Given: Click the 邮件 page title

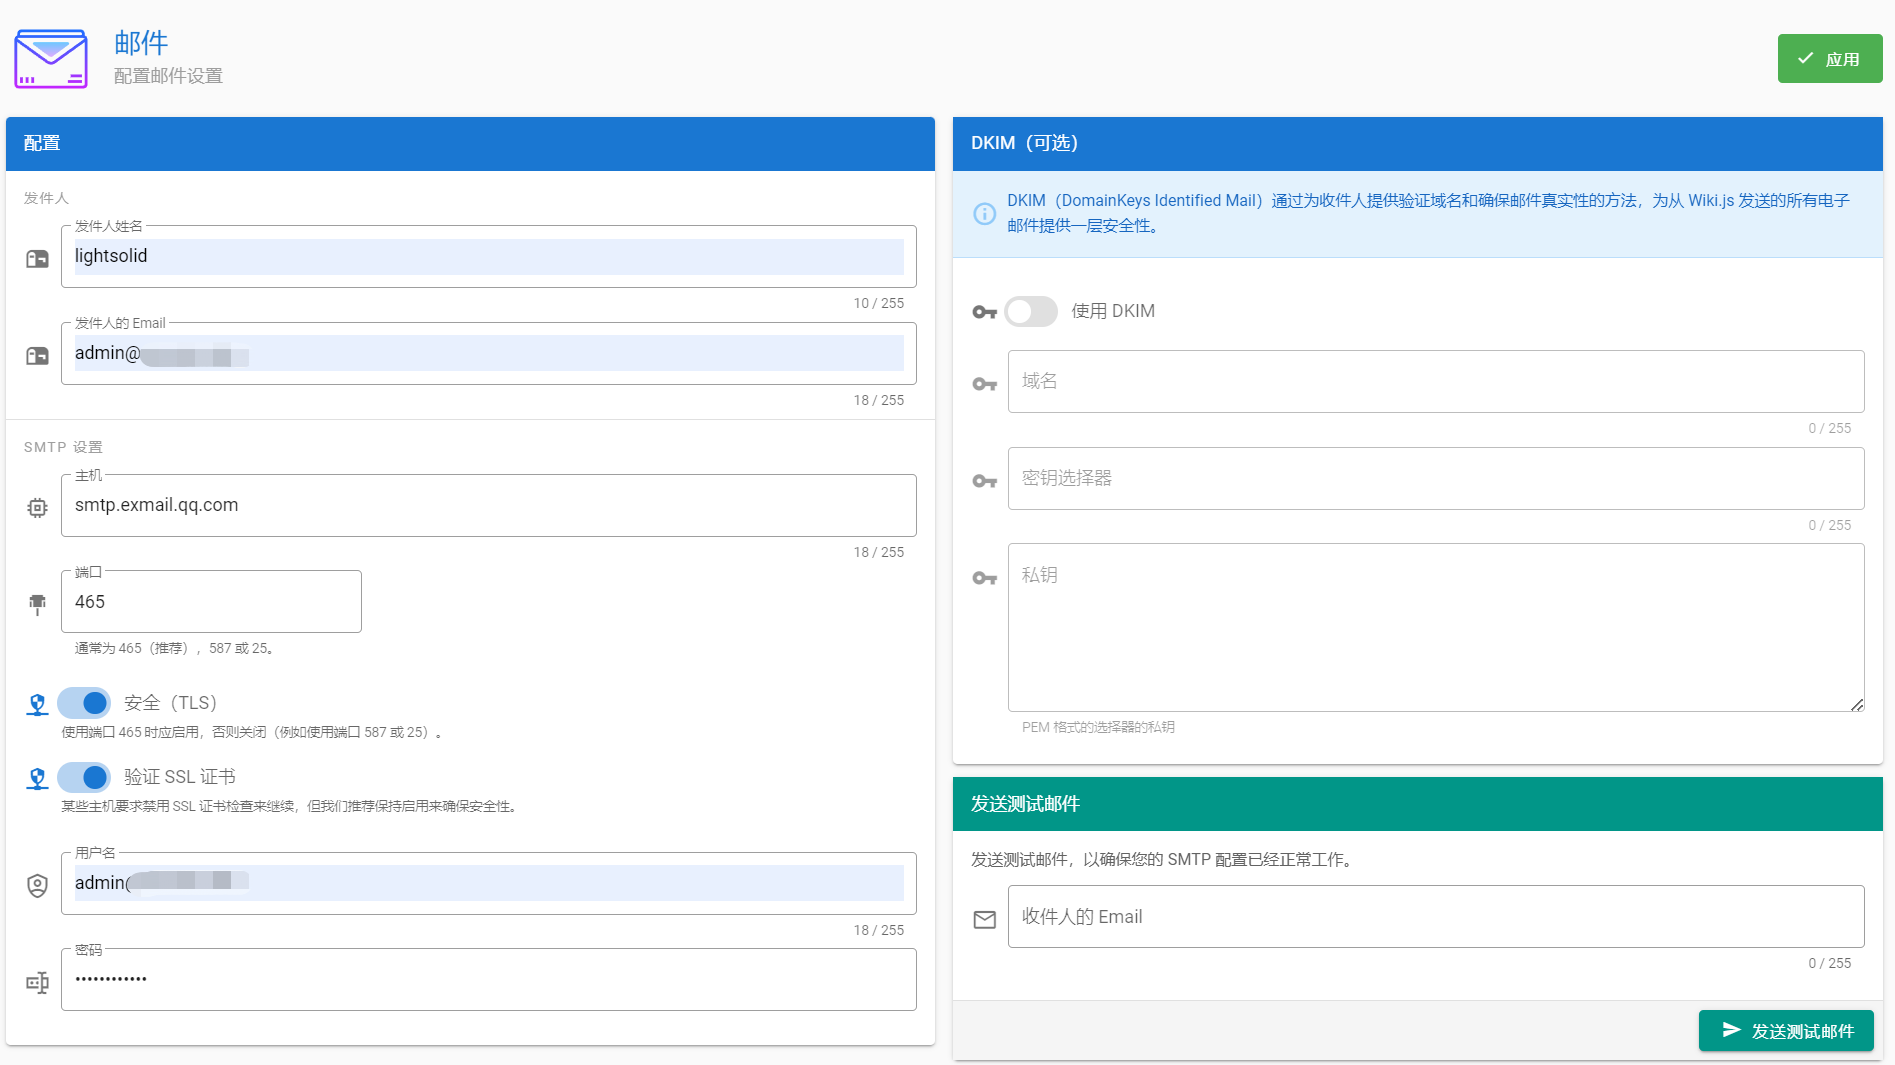Looking at the screenshot, I should point(141,43).
